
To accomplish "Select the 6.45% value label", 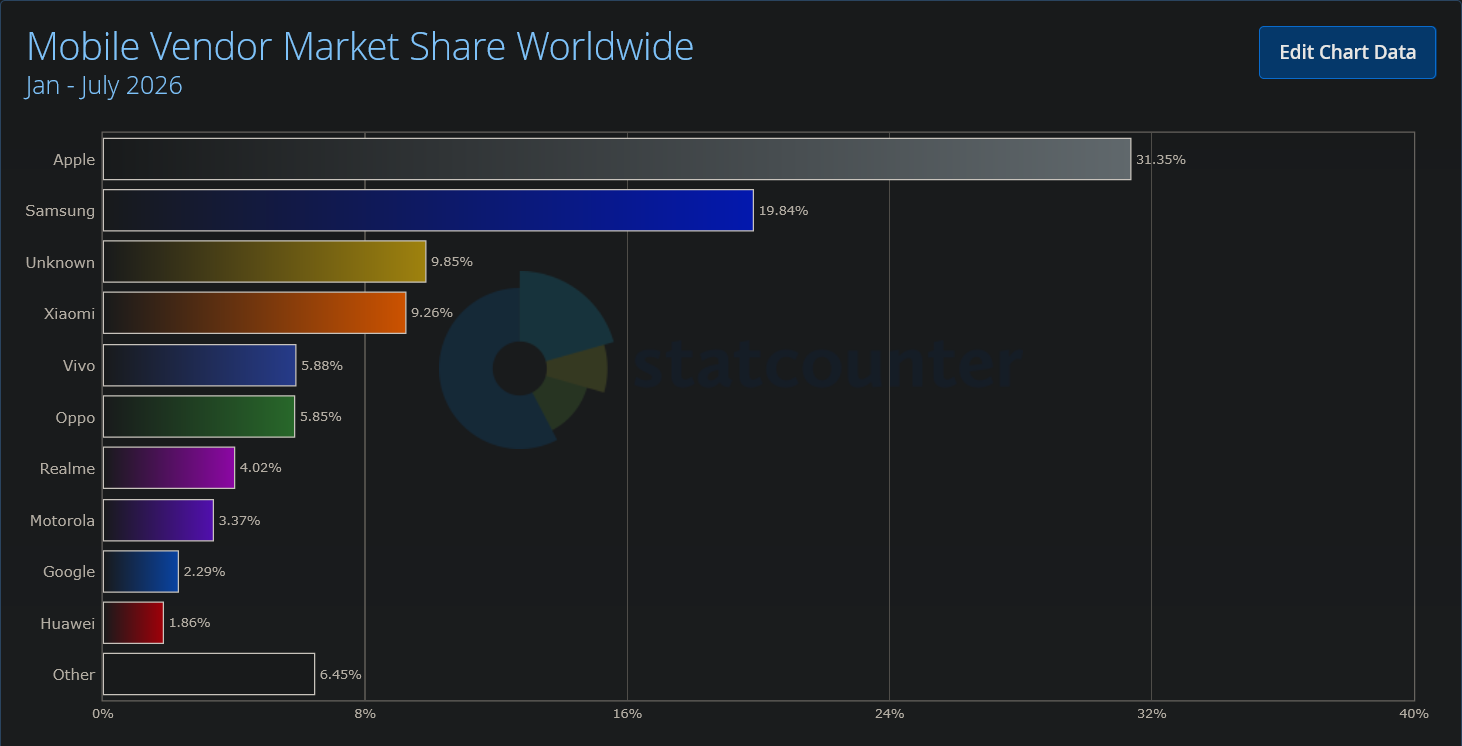I will point(341,675).
